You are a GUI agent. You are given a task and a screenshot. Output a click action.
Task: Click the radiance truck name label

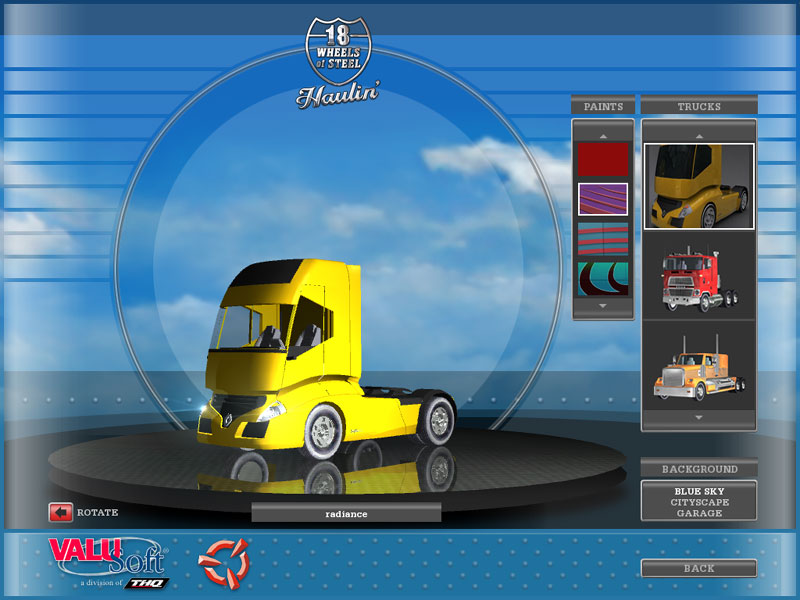tap(346, 513)
